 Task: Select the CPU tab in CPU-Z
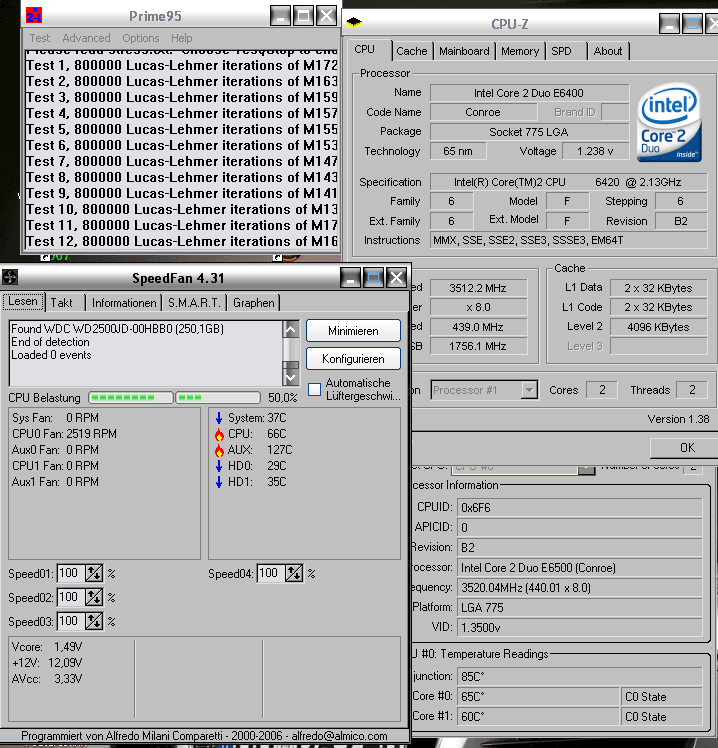point(368,50)
